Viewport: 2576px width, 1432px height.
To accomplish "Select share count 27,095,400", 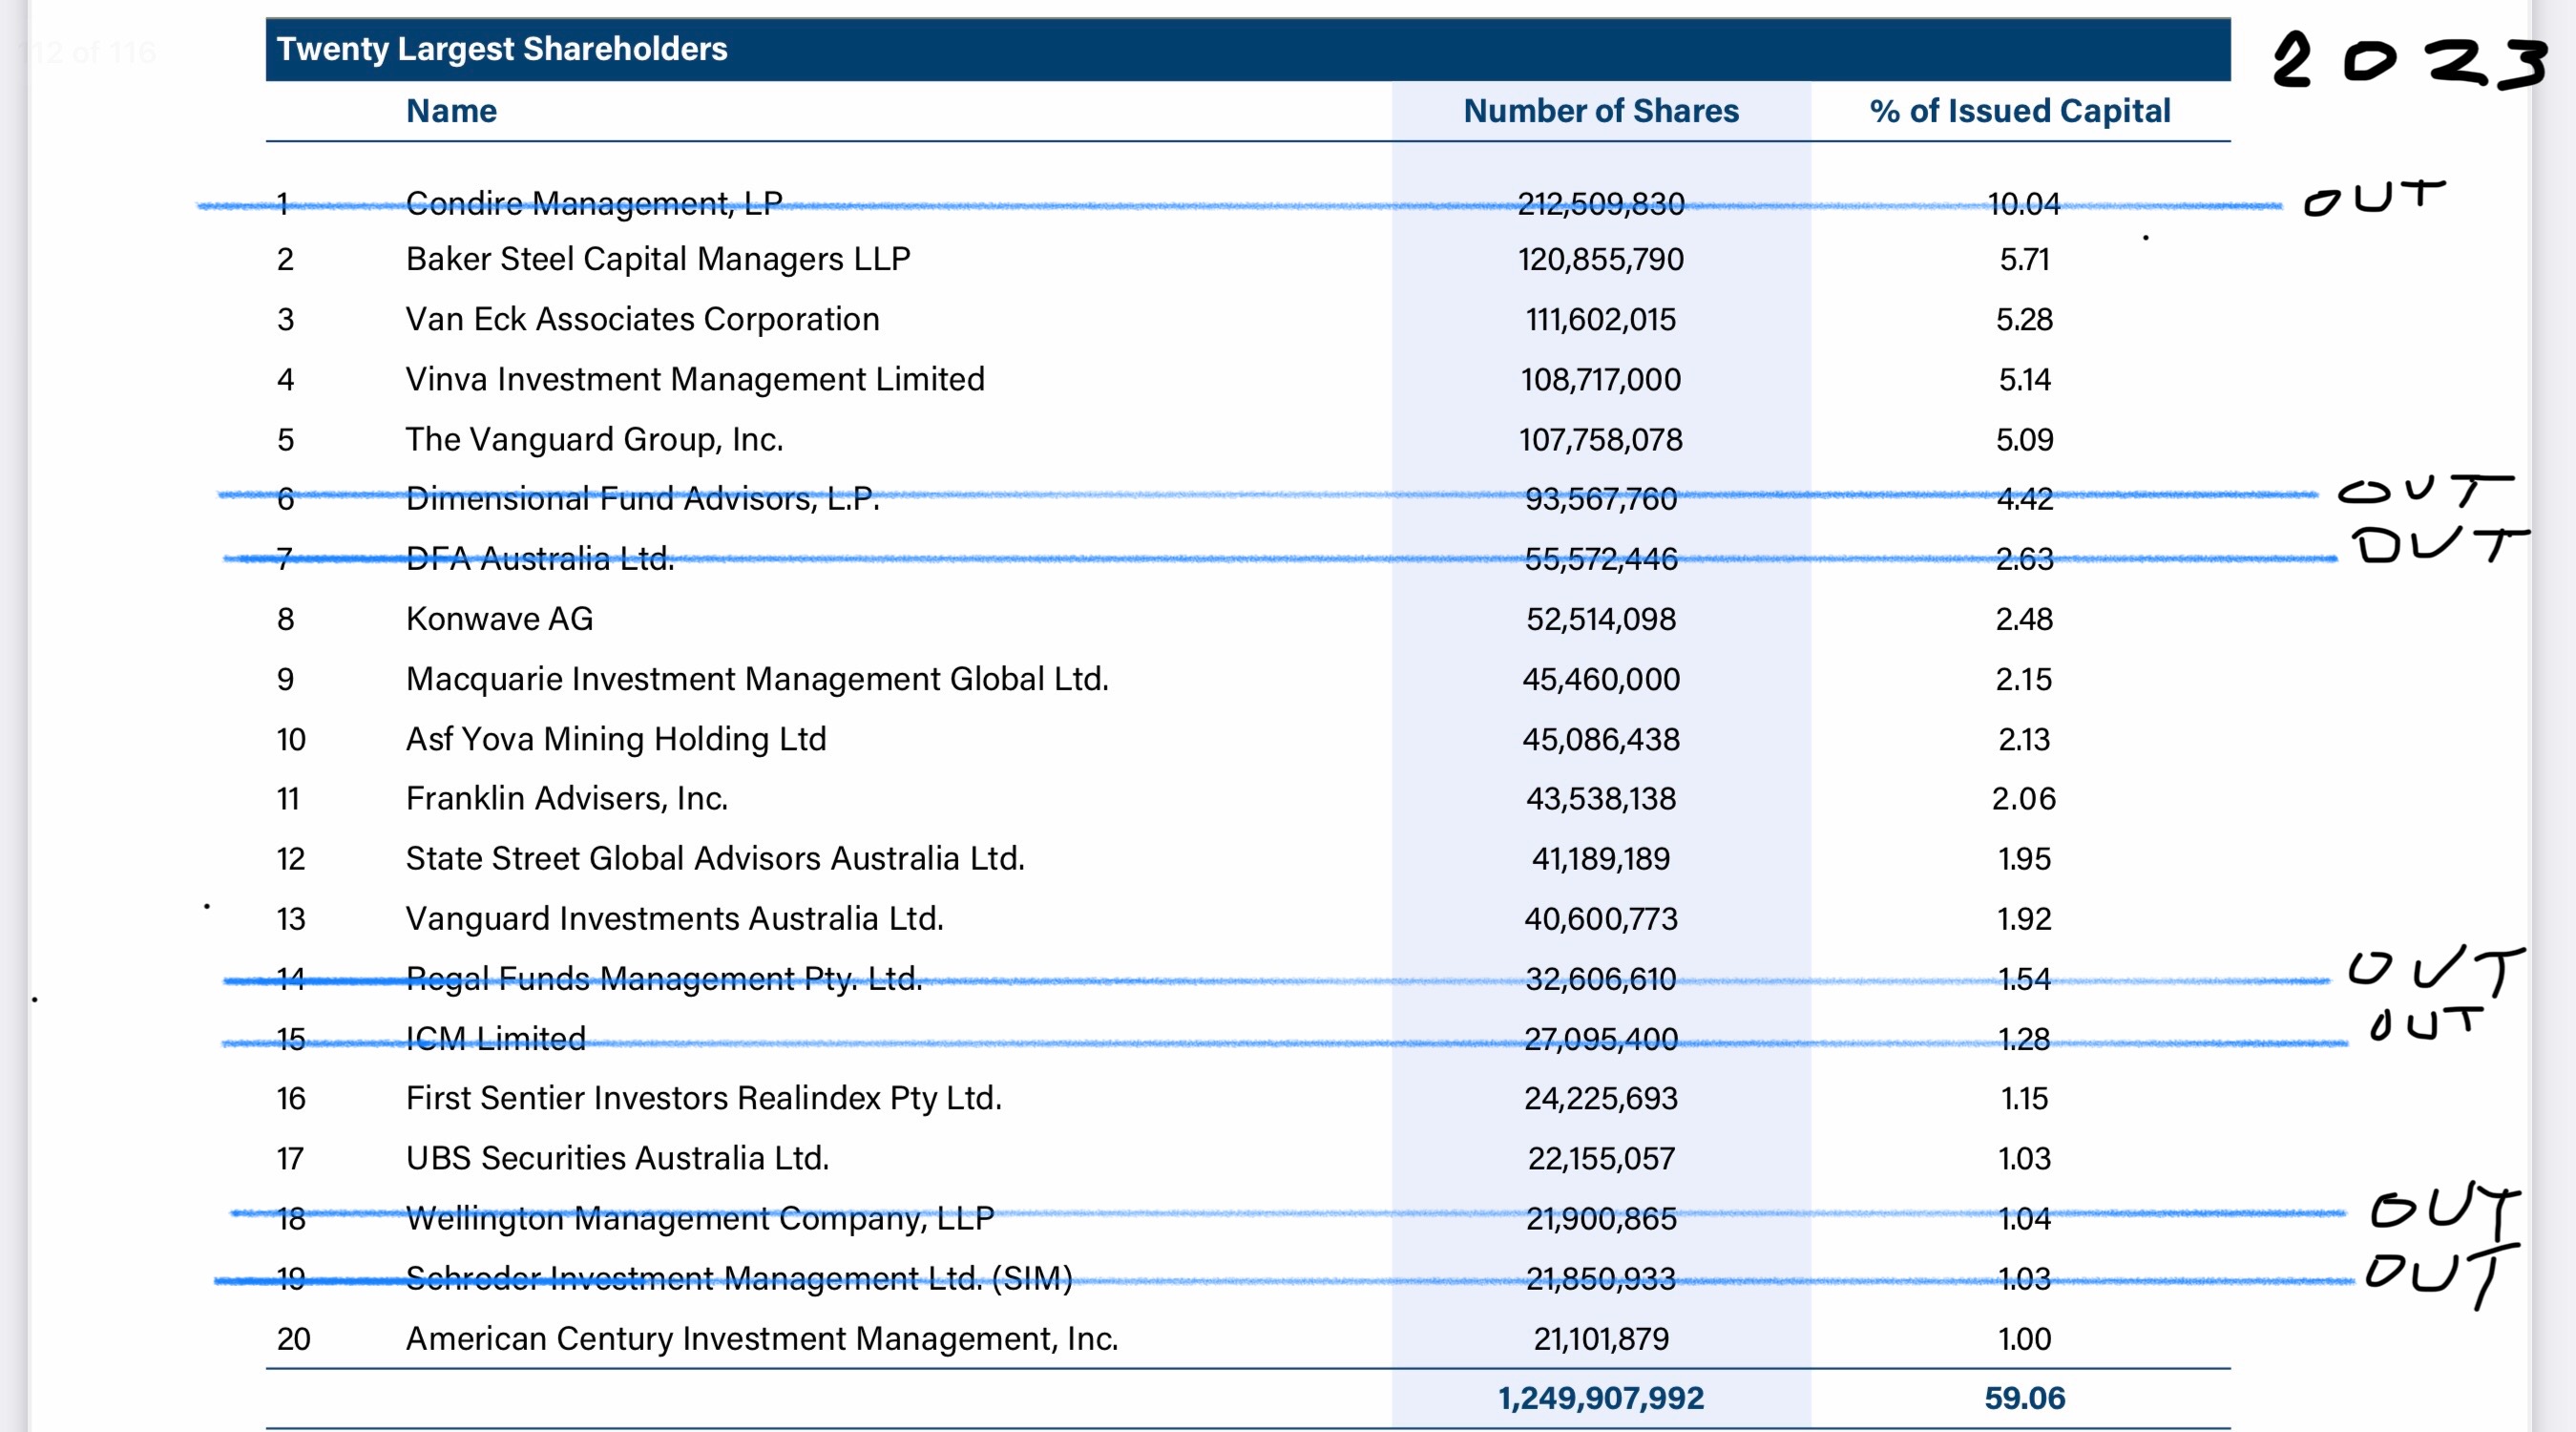I will click(x=1601, y=1038).
